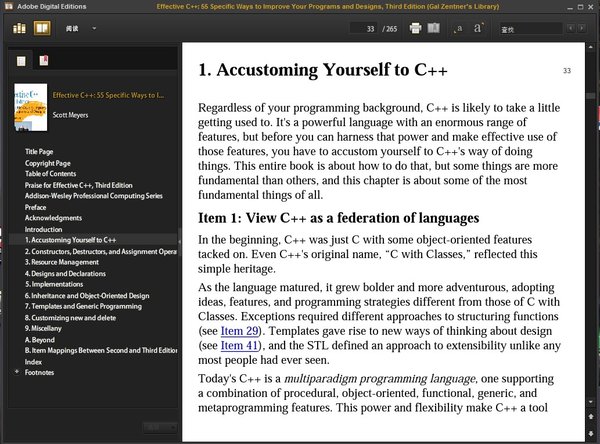Click the Effective C++ book cover thumbnail

pos(31,107)
